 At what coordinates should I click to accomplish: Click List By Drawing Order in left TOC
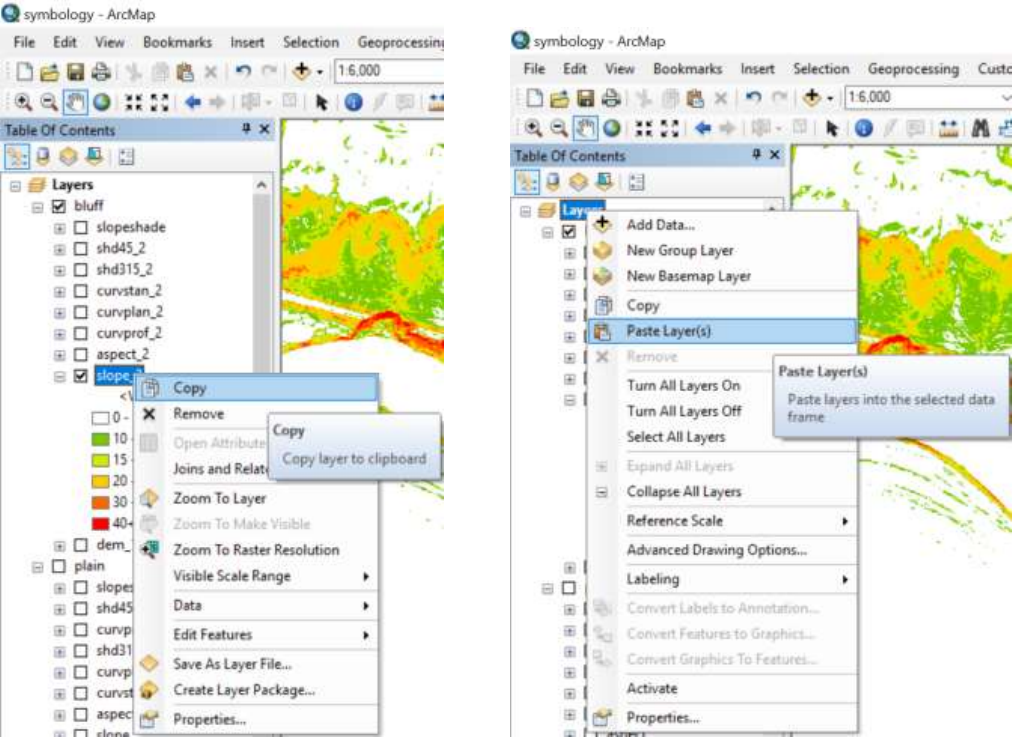(17, 157)
